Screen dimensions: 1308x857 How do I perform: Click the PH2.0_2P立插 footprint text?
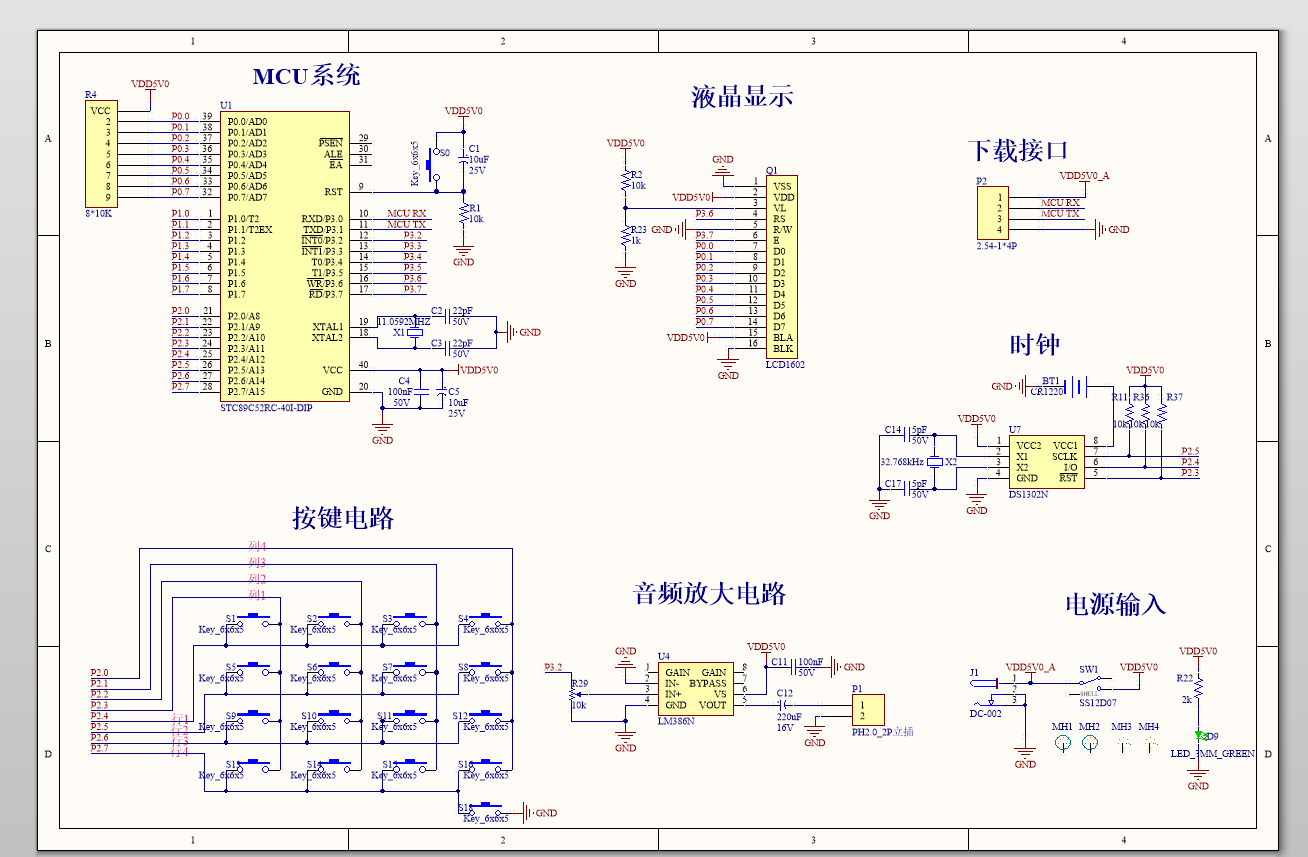click(x=882, y=732)
